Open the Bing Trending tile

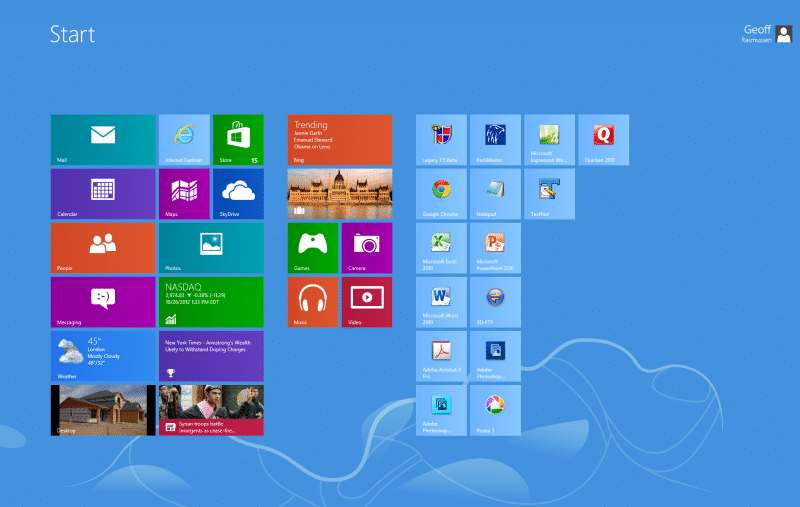click(340, 140)
